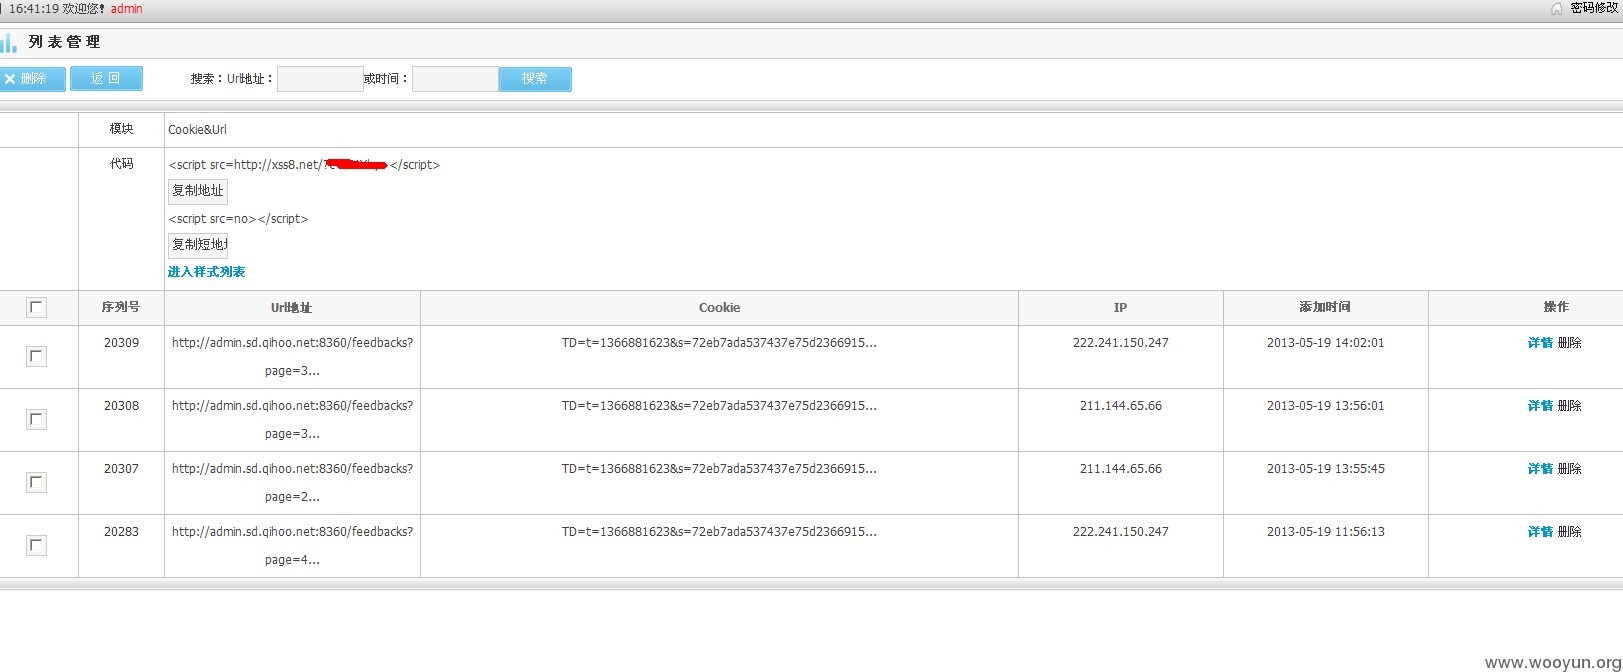This screenshot has width=1623, height=672.
Task: Click IP 211.144.65.66 in row 20307
Action: (x=1120, y=469)
